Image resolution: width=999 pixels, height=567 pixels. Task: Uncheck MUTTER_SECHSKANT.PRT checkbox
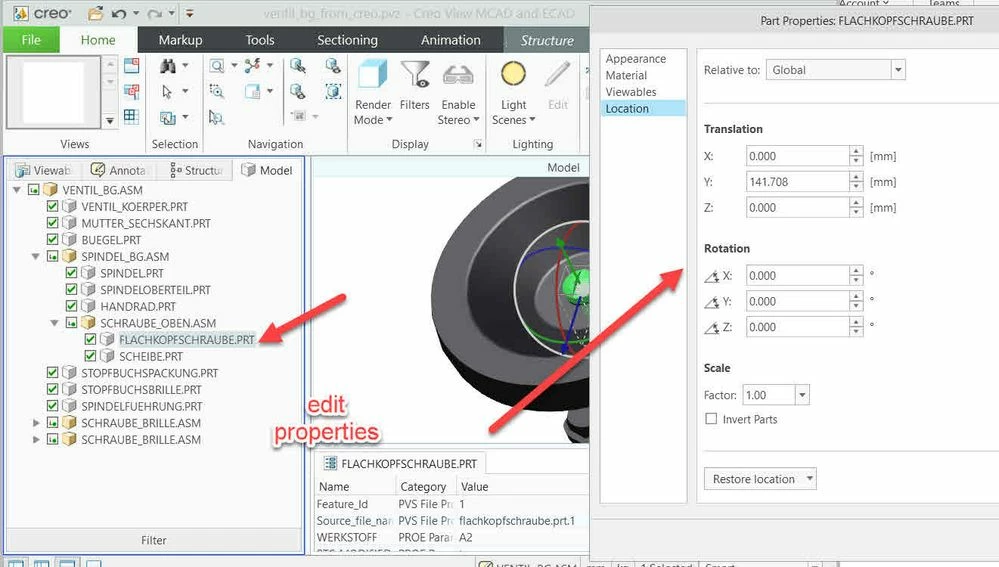pyautogui.click(x=53, y=223)
